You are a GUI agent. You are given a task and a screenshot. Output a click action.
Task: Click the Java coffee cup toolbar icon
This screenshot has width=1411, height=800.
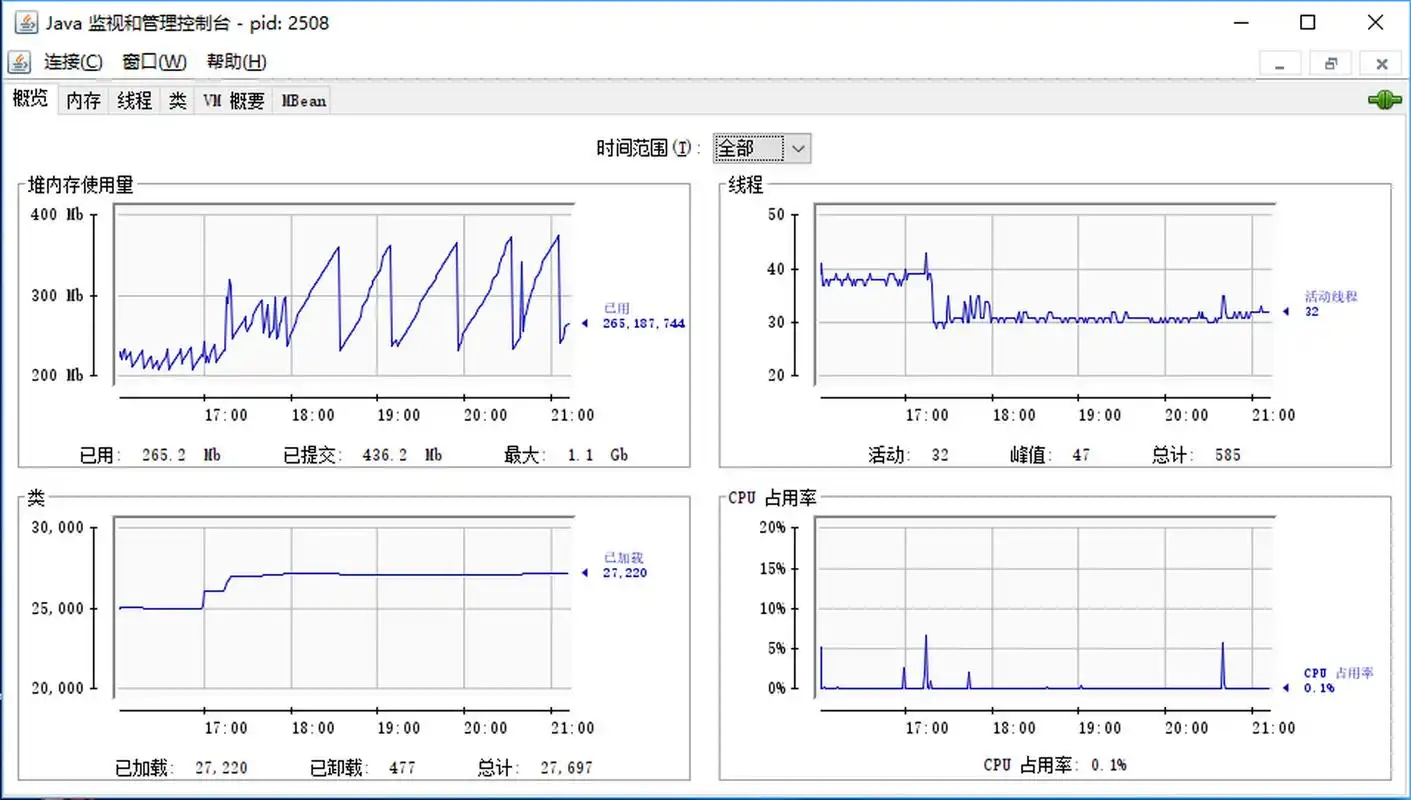point(19,62)
